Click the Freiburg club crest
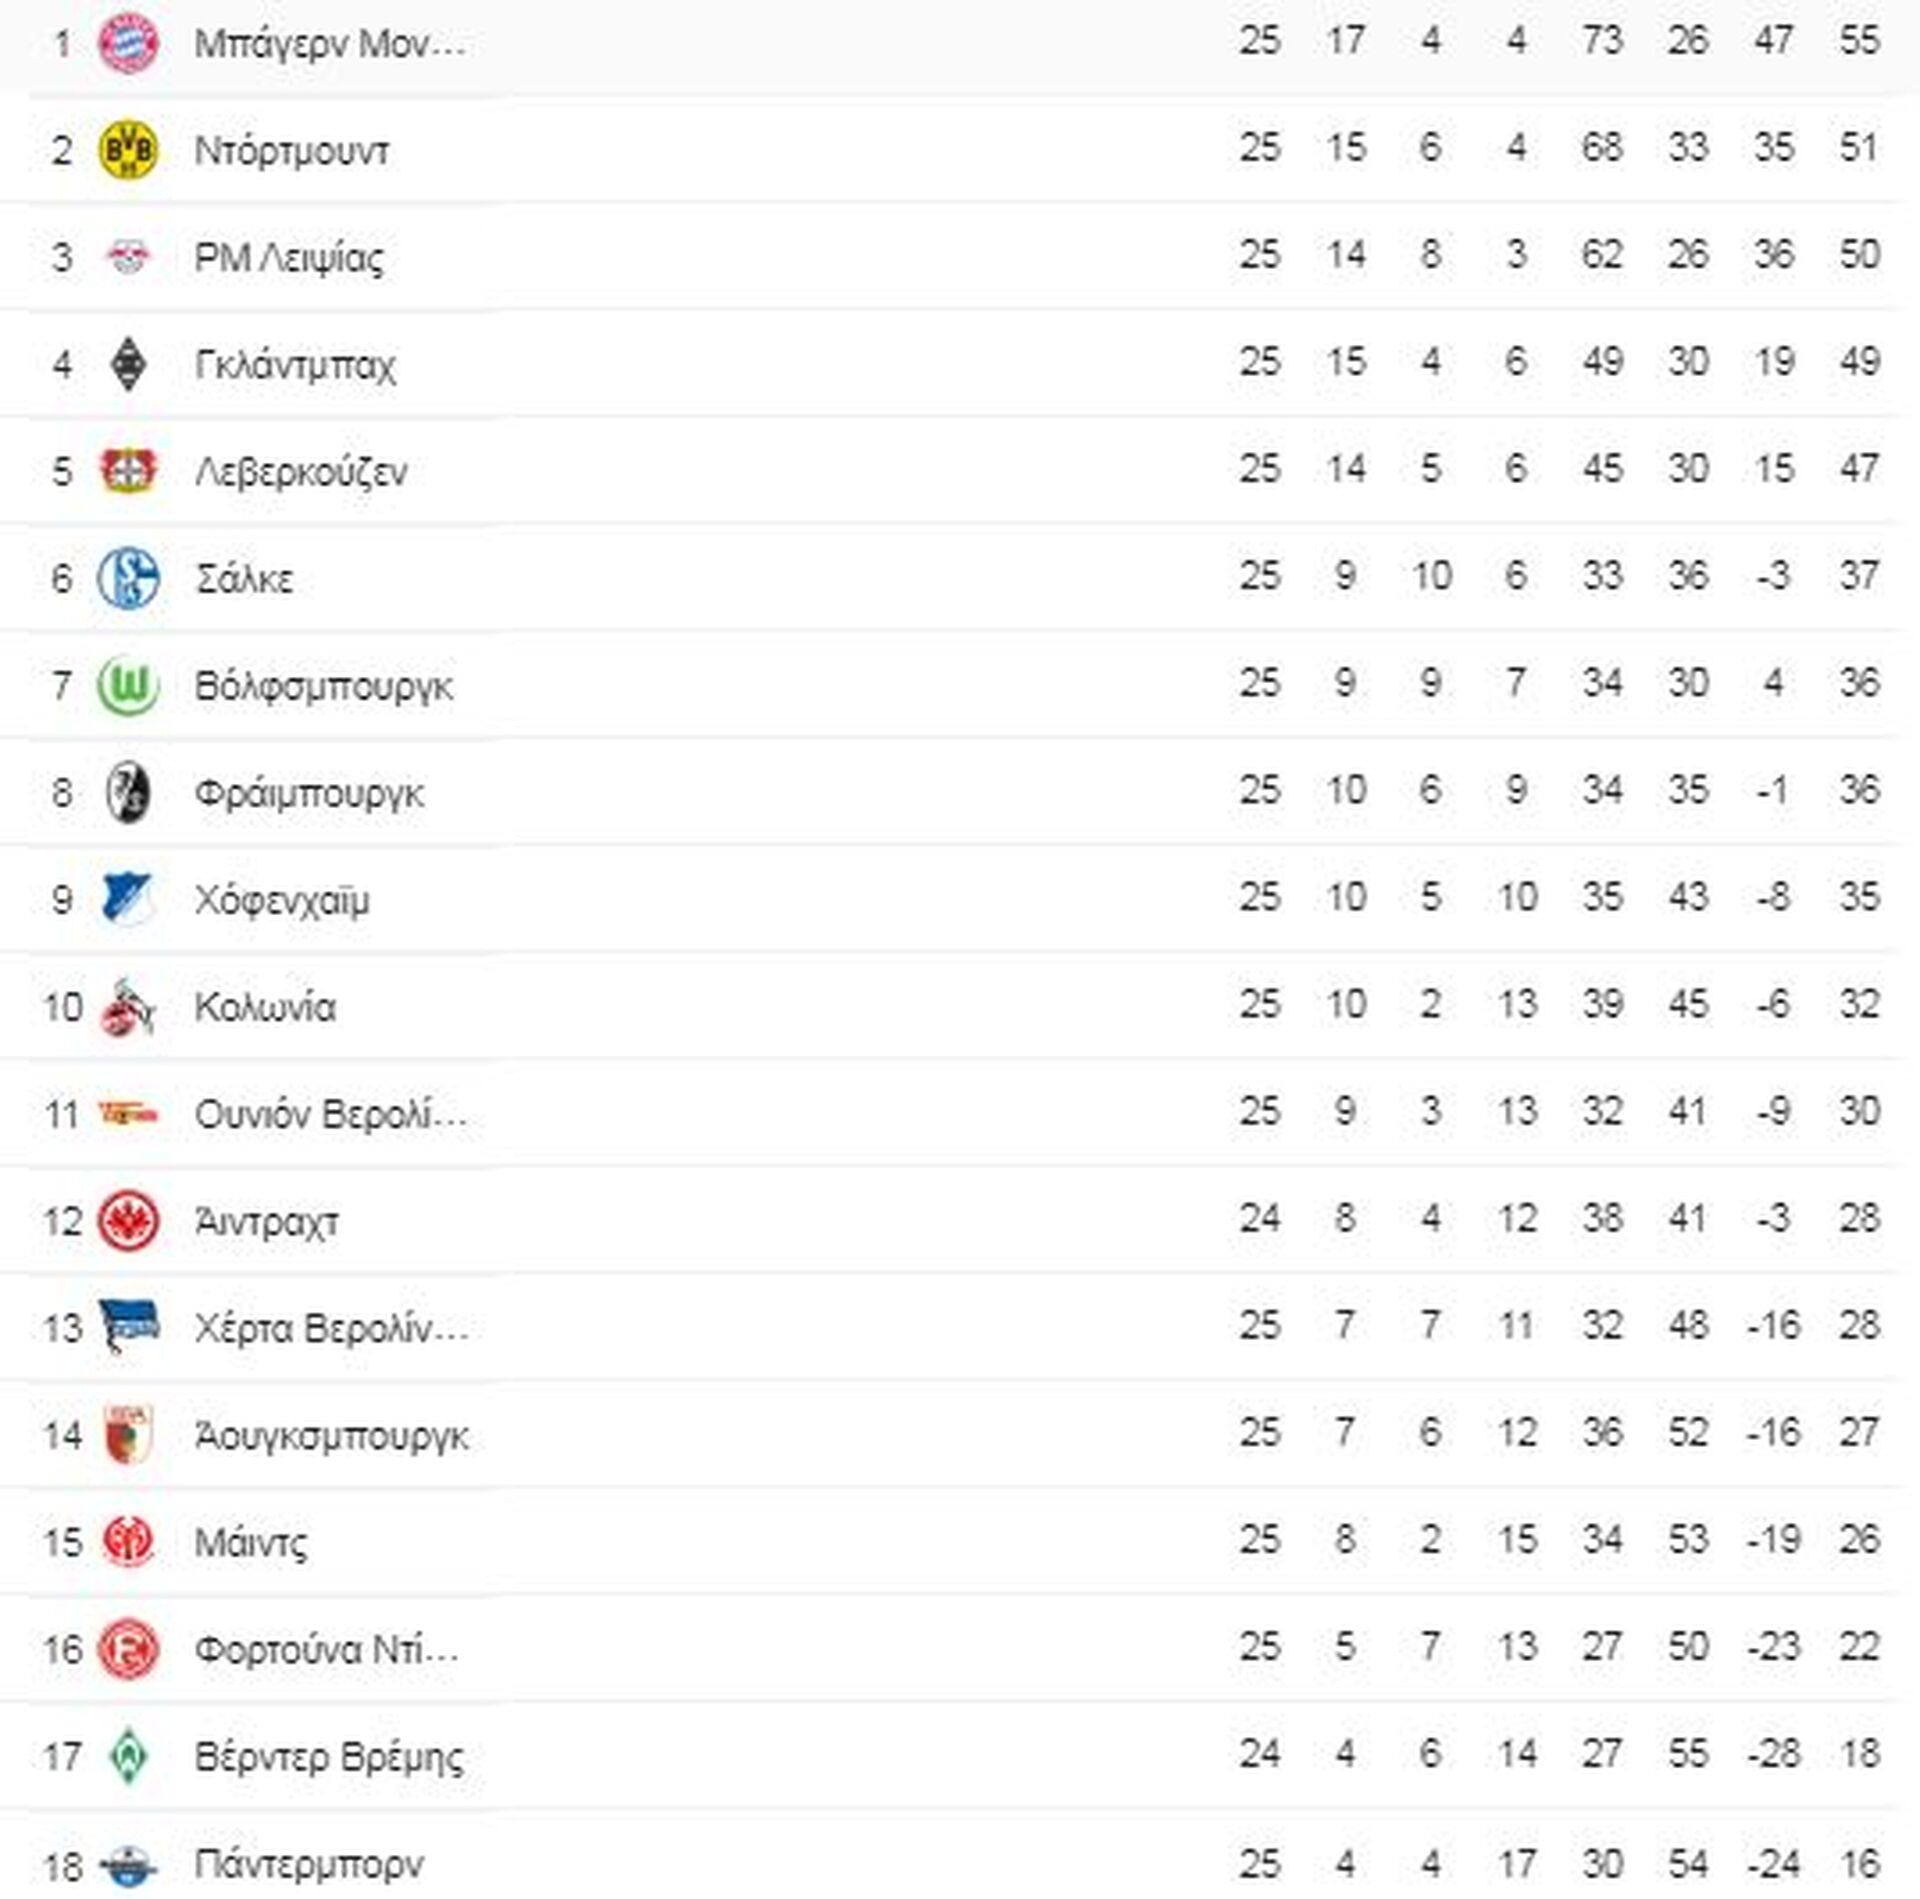 [x=128, y=793]
